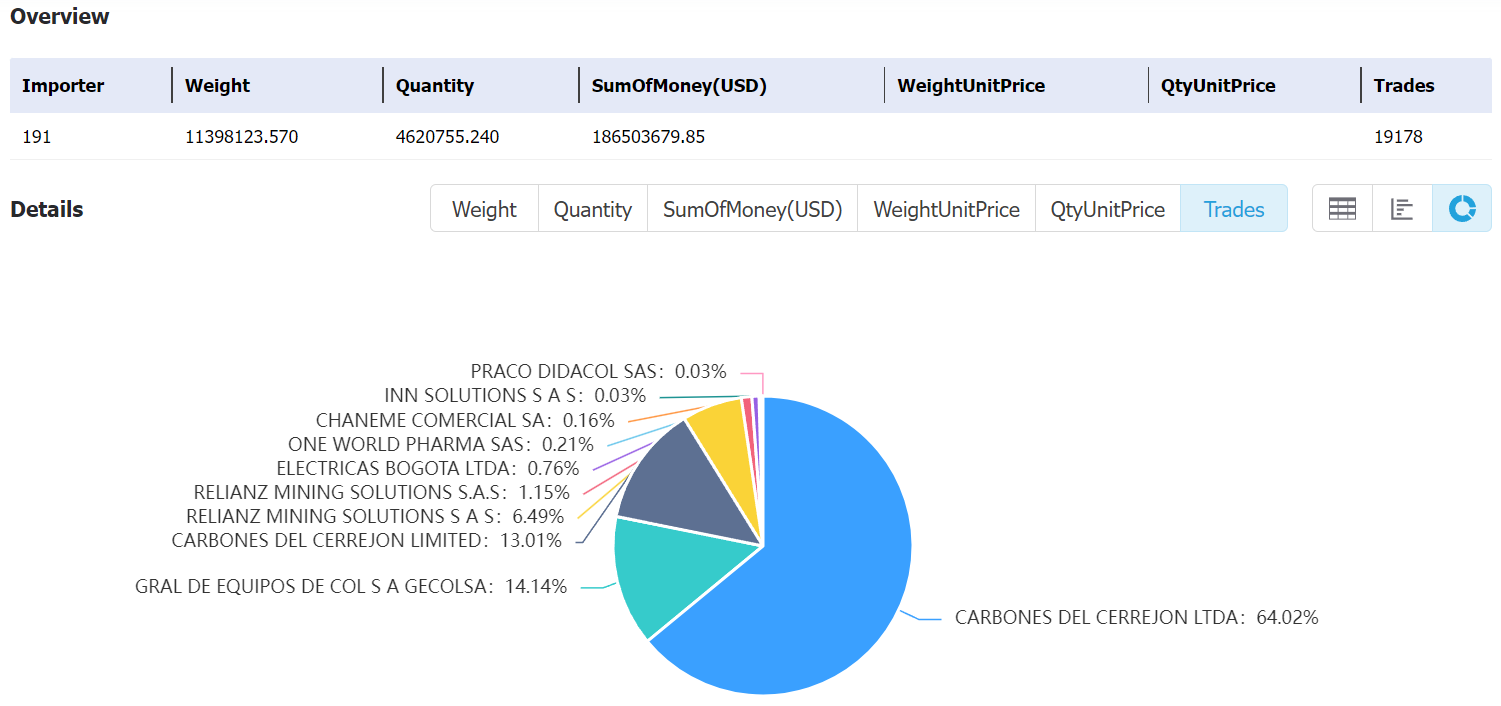
Task: Click the Quantity column header in Overview
Action: coord(435,86)
